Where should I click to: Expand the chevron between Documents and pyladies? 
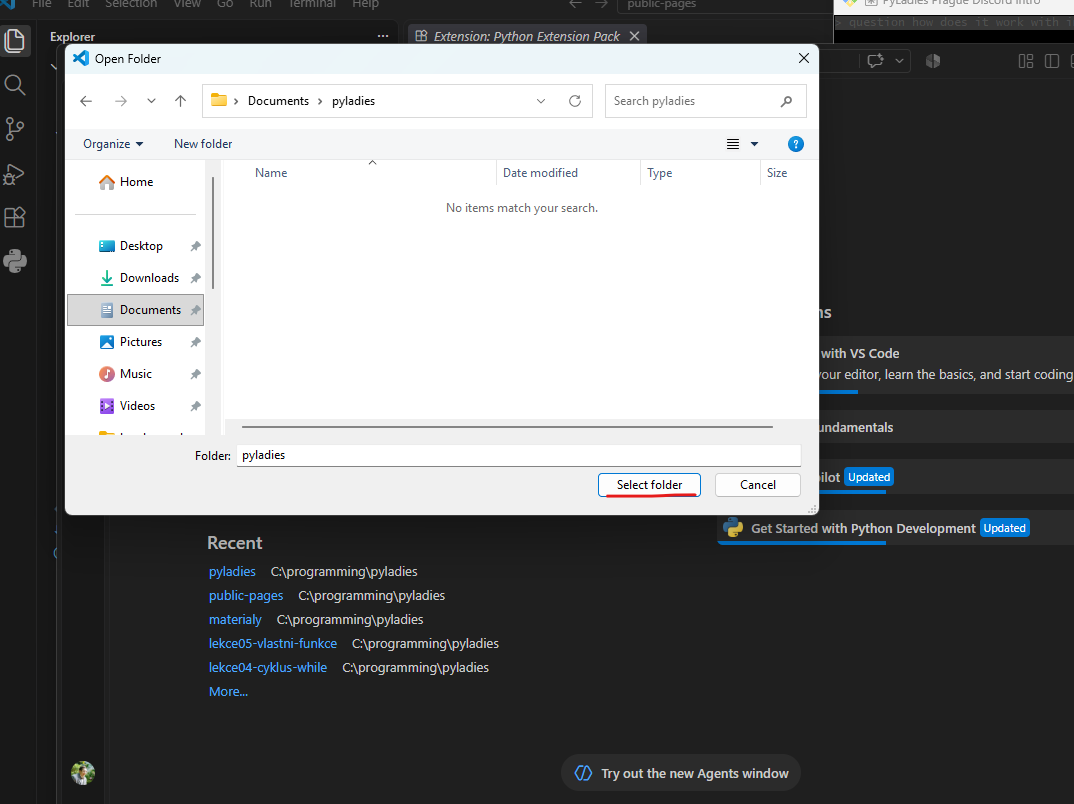[x=320, y=101]
